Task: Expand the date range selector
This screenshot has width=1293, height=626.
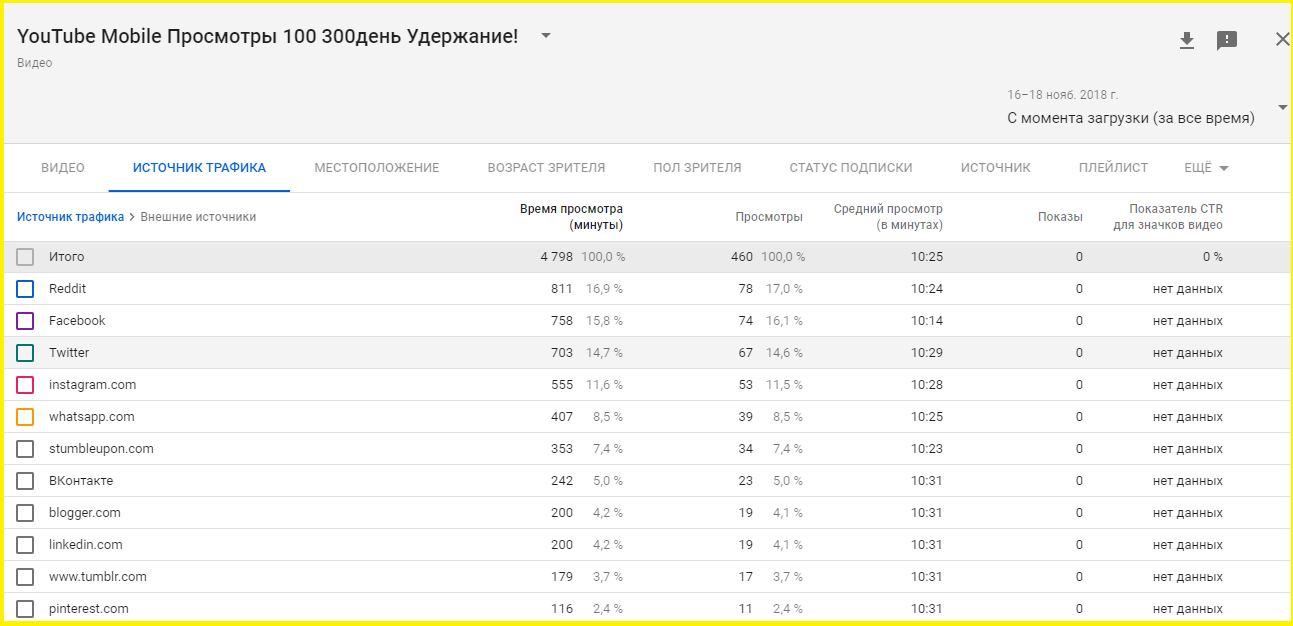Action: tap(1282, 107)
